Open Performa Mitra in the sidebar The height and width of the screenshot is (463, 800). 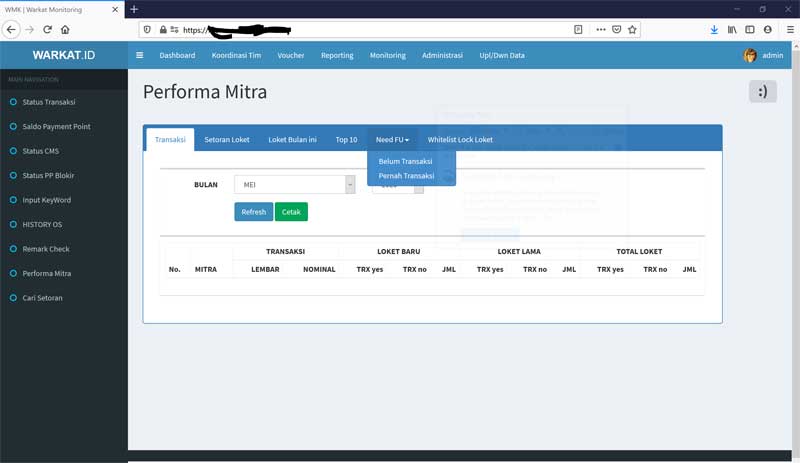click(x=46, y=274)
